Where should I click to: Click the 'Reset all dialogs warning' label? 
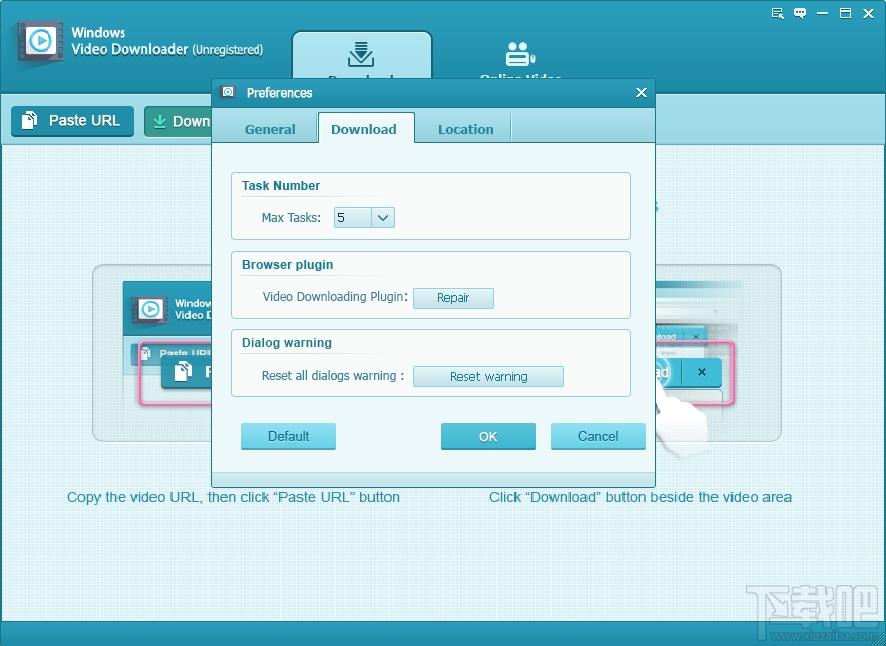[333, 376]
